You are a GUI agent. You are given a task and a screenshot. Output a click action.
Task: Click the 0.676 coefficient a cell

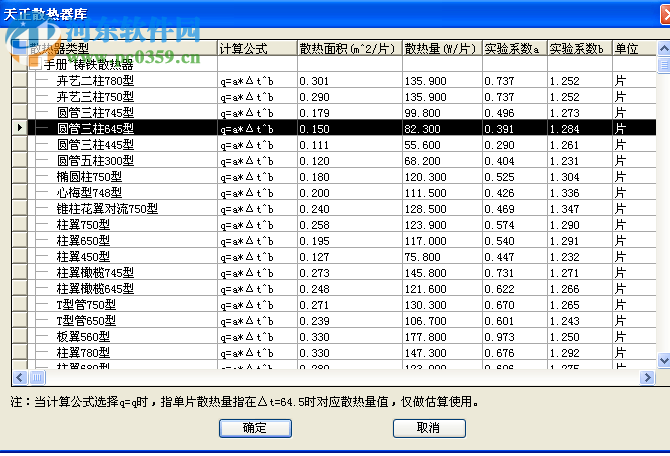tap(515, 353)
